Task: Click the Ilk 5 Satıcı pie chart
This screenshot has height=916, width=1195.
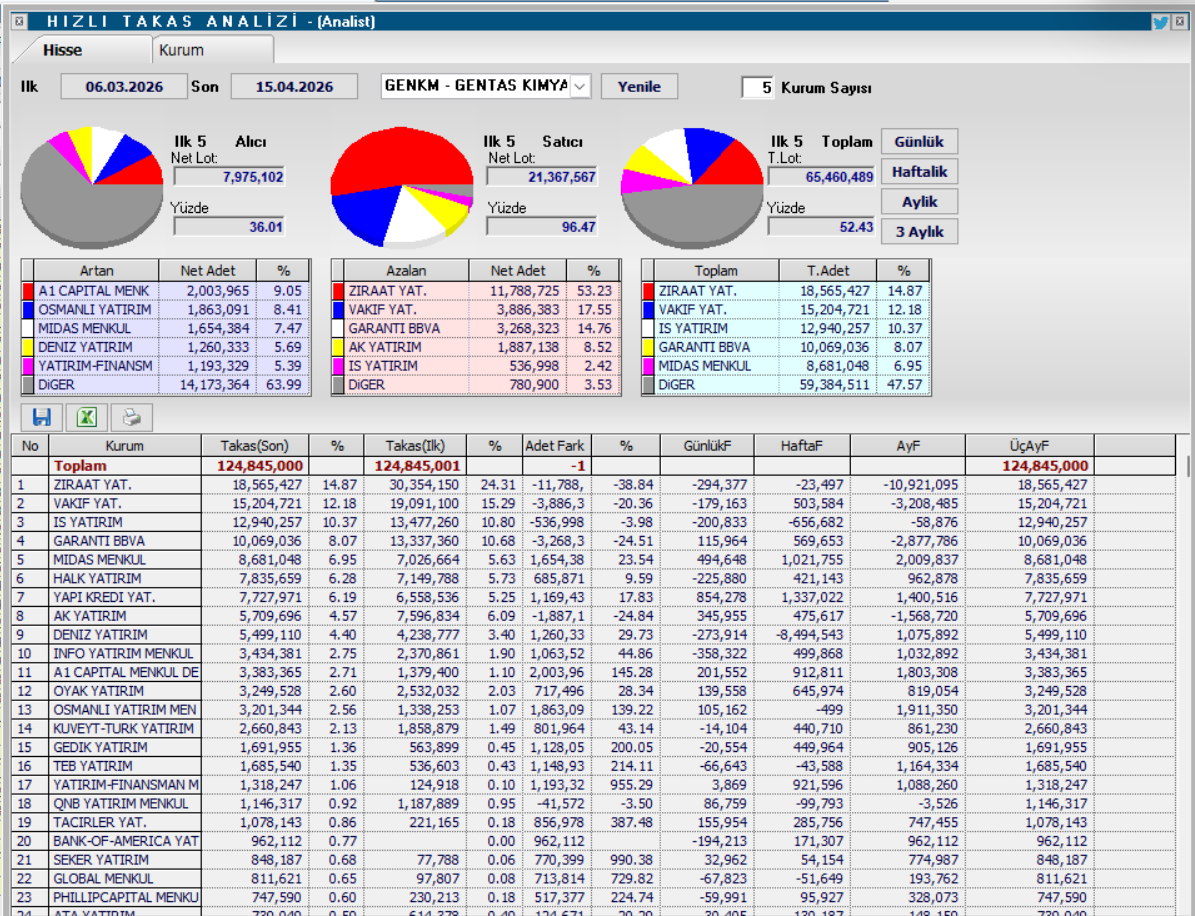Action: 401,187
